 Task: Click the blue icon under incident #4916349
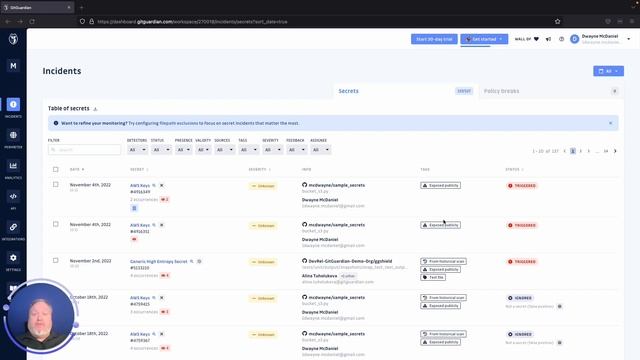click(134, 208)
